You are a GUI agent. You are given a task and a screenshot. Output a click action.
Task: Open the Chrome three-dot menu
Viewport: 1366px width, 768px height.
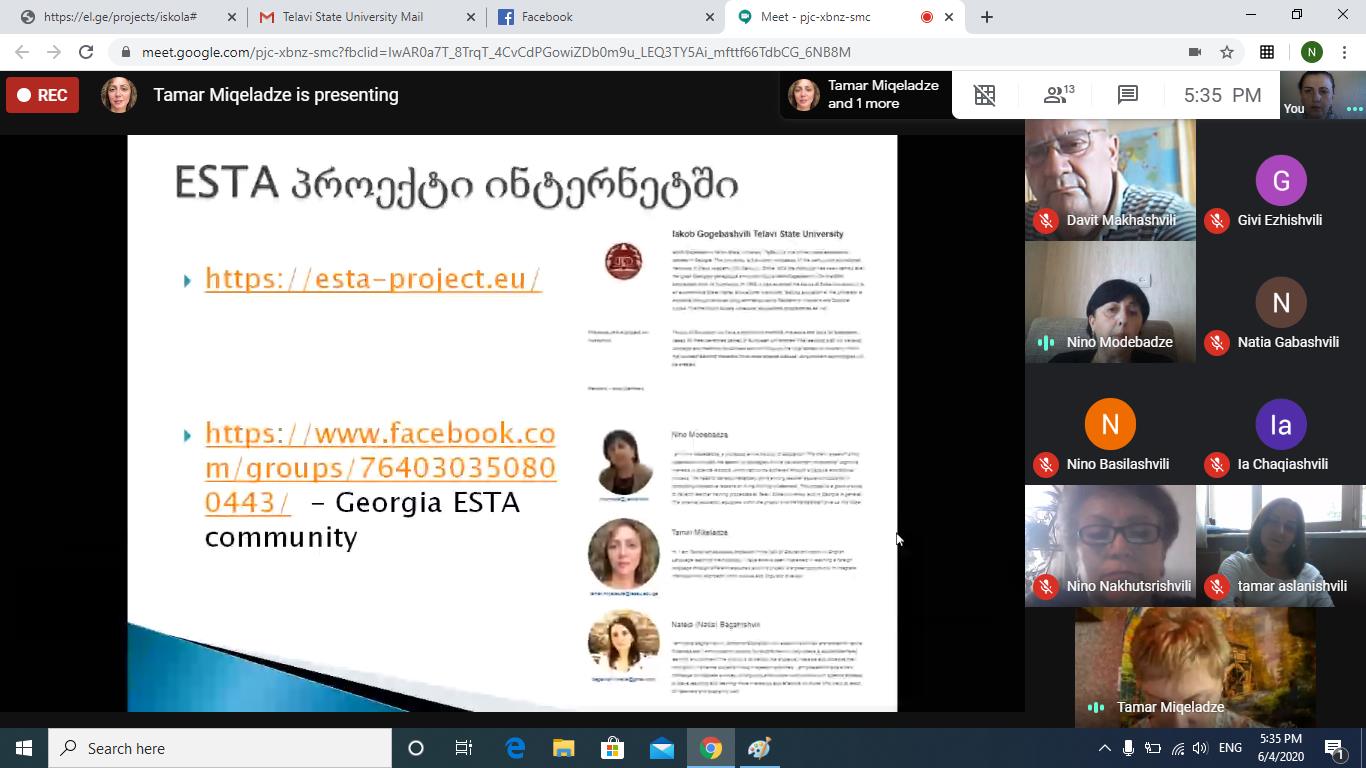(x=1343, y=52)
